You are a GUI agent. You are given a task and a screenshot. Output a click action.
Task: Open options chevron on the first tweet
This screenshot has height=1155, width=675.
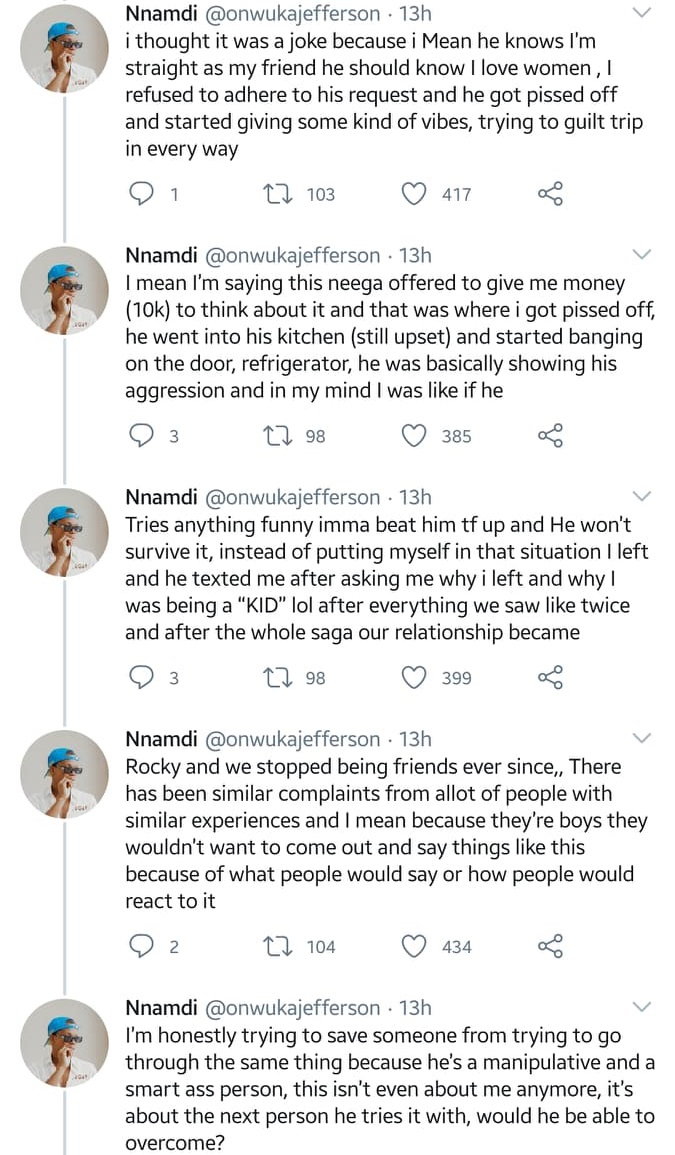click(642, 13)
